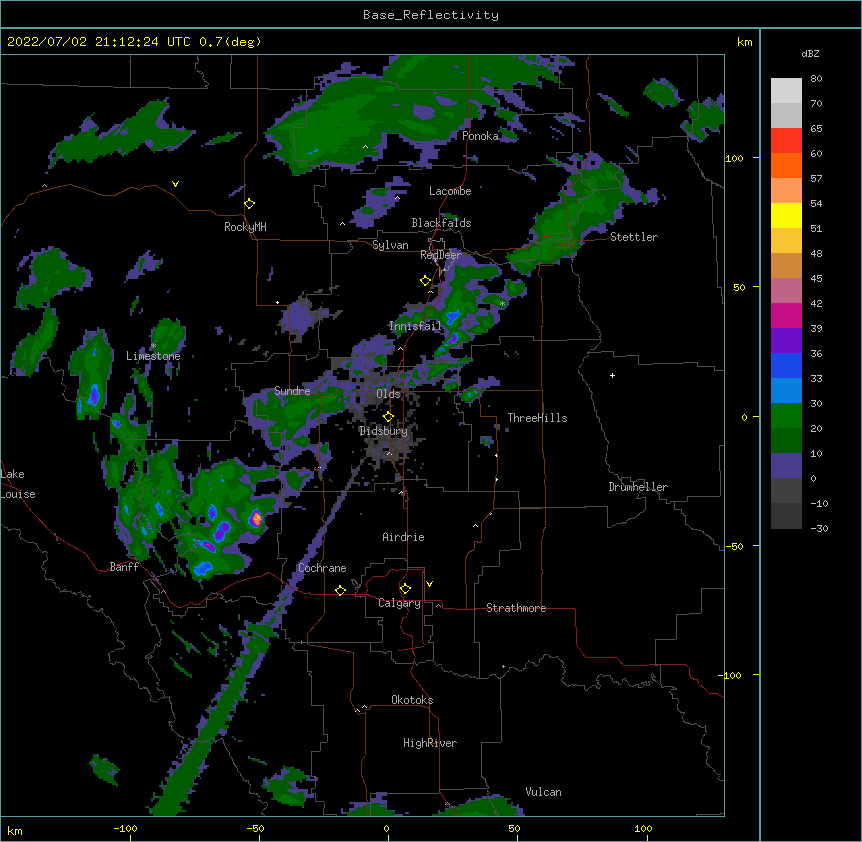Click the Vulcan city label

(x=543, y=792)
